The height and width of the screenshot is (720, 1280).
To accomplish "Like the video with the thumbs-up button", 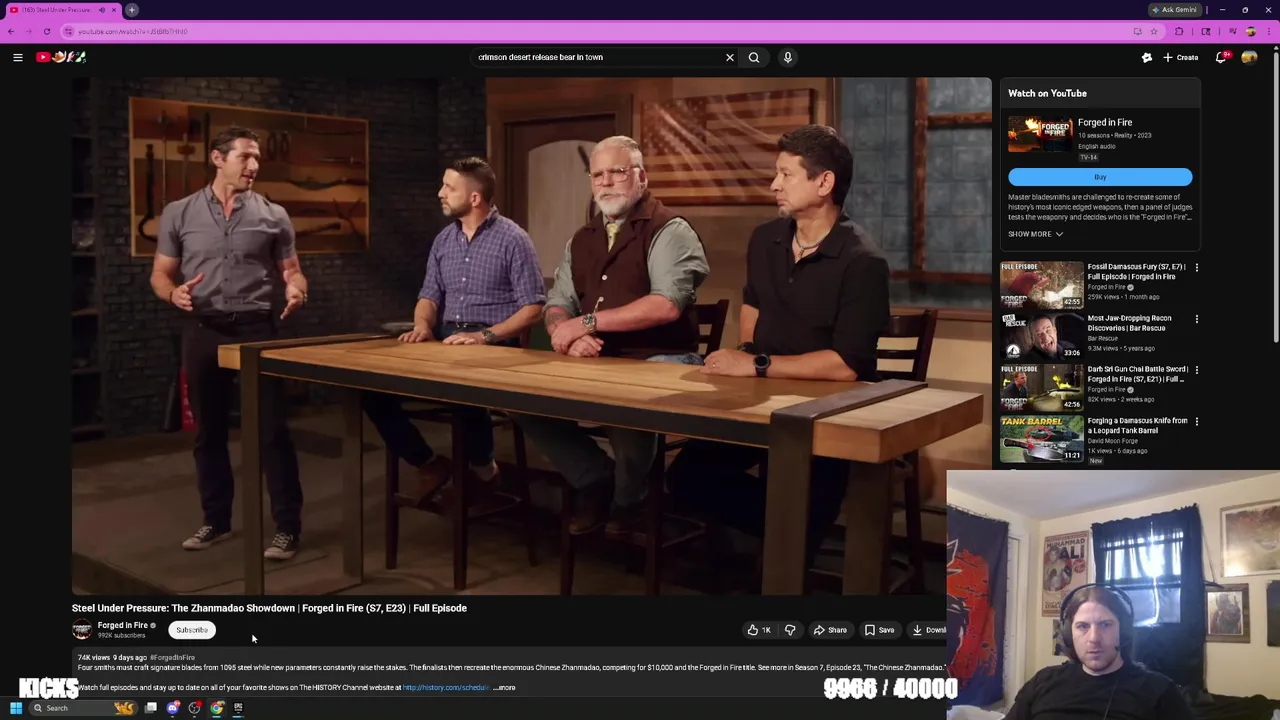I will point(759,630).
